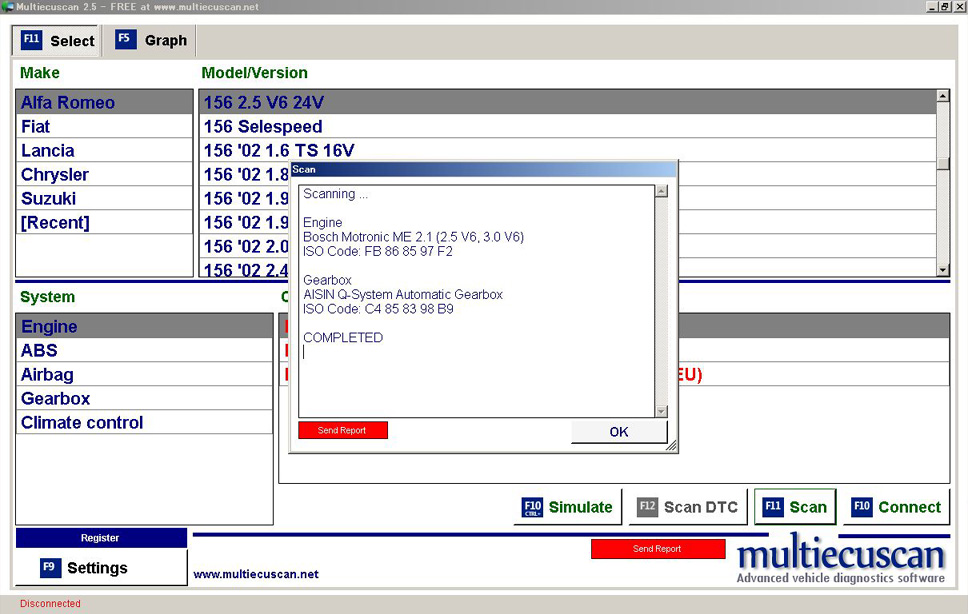
Task: Click scroll down arrow of Model/Version list
Action: [x=943, y=270]
